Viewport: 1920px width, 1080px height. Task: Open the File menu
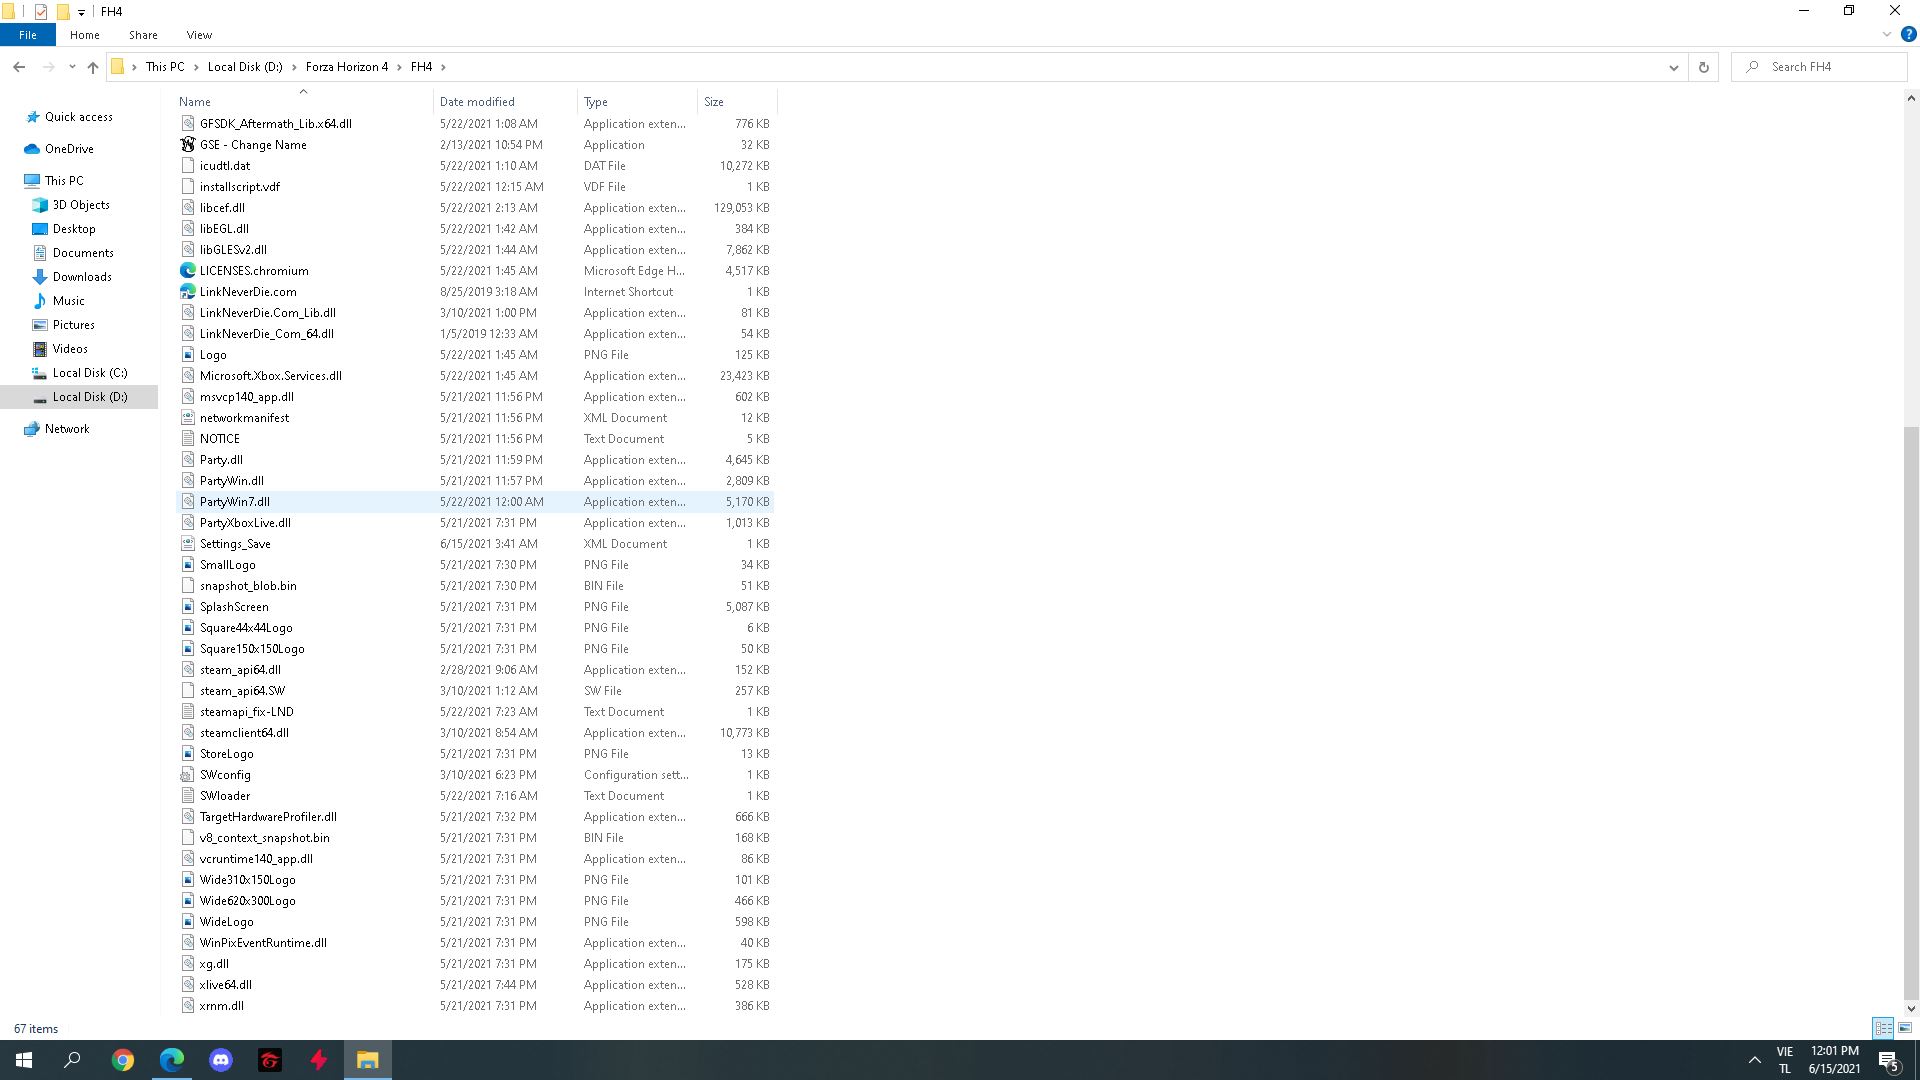27,34
